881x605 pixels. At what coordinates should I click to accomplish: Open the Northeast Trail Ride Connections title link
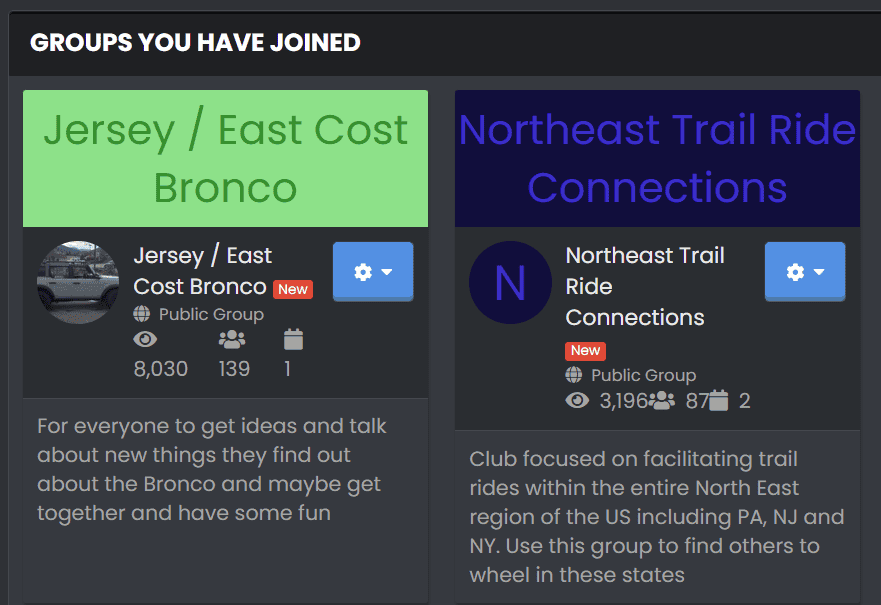[645, 286]
